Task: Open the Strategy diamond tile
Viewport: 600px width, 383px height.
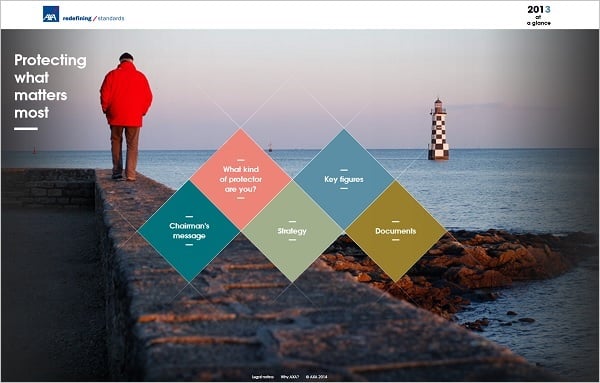Action: coord(292,231)
